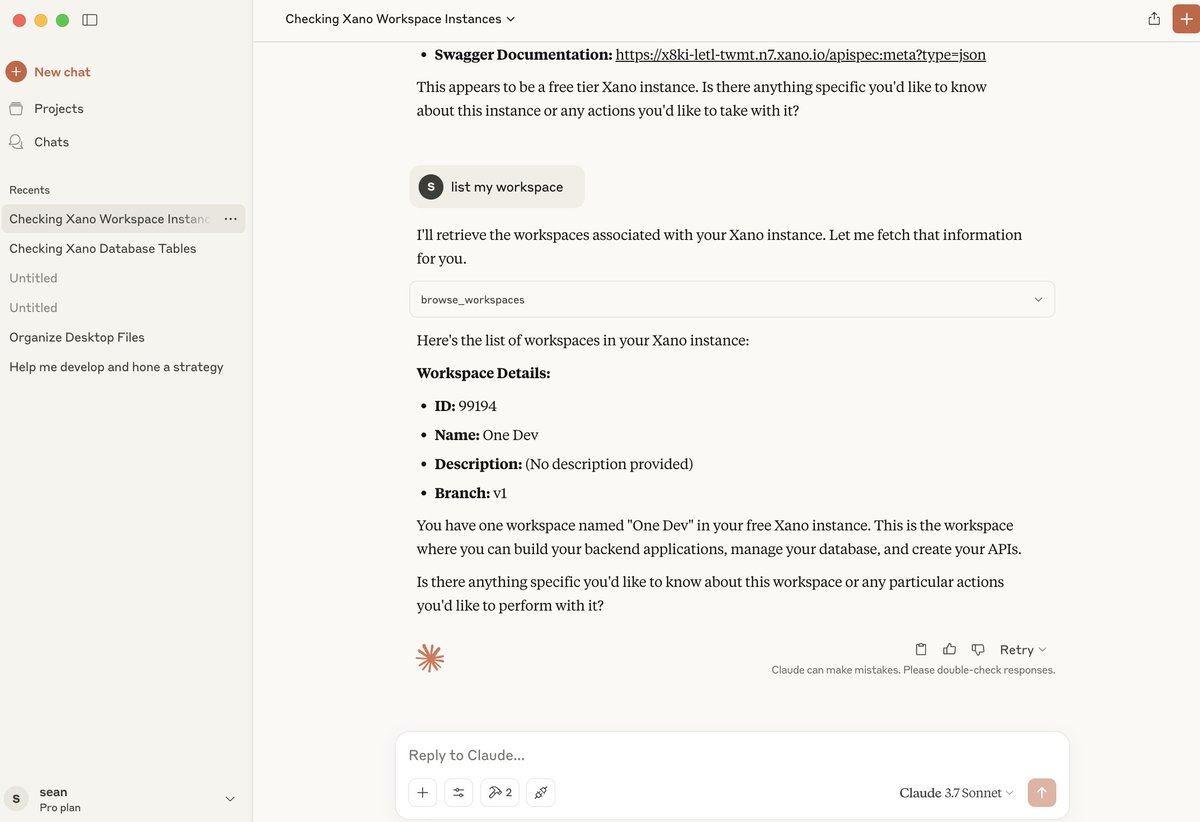Copy the response with the clipboard icon
Image resolution: width=1200 pixels, height=822 pixels.
click(922, 649)
